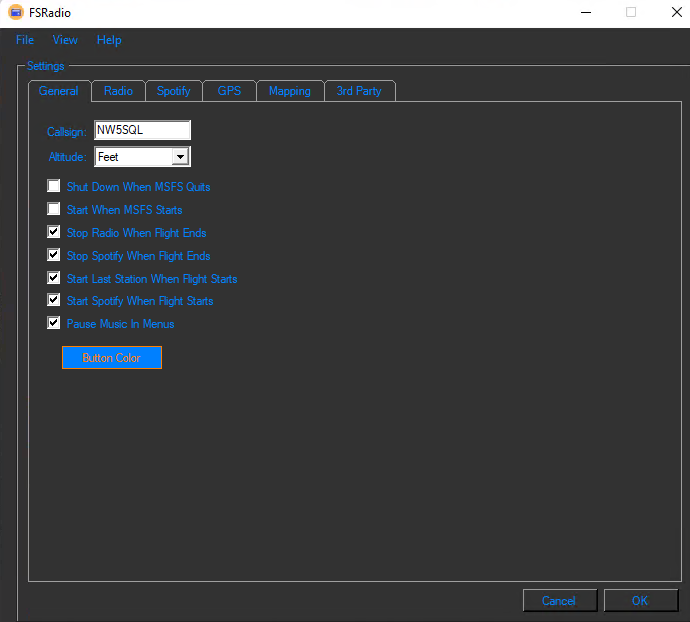Open the View menu

coord(65,40)
